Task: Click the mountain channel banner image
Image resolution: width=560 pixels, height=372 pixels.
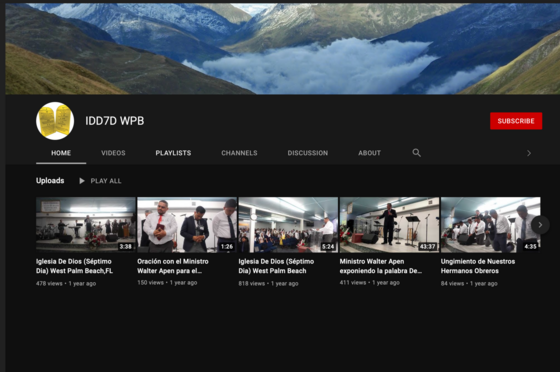Action: tap(282, 49)
